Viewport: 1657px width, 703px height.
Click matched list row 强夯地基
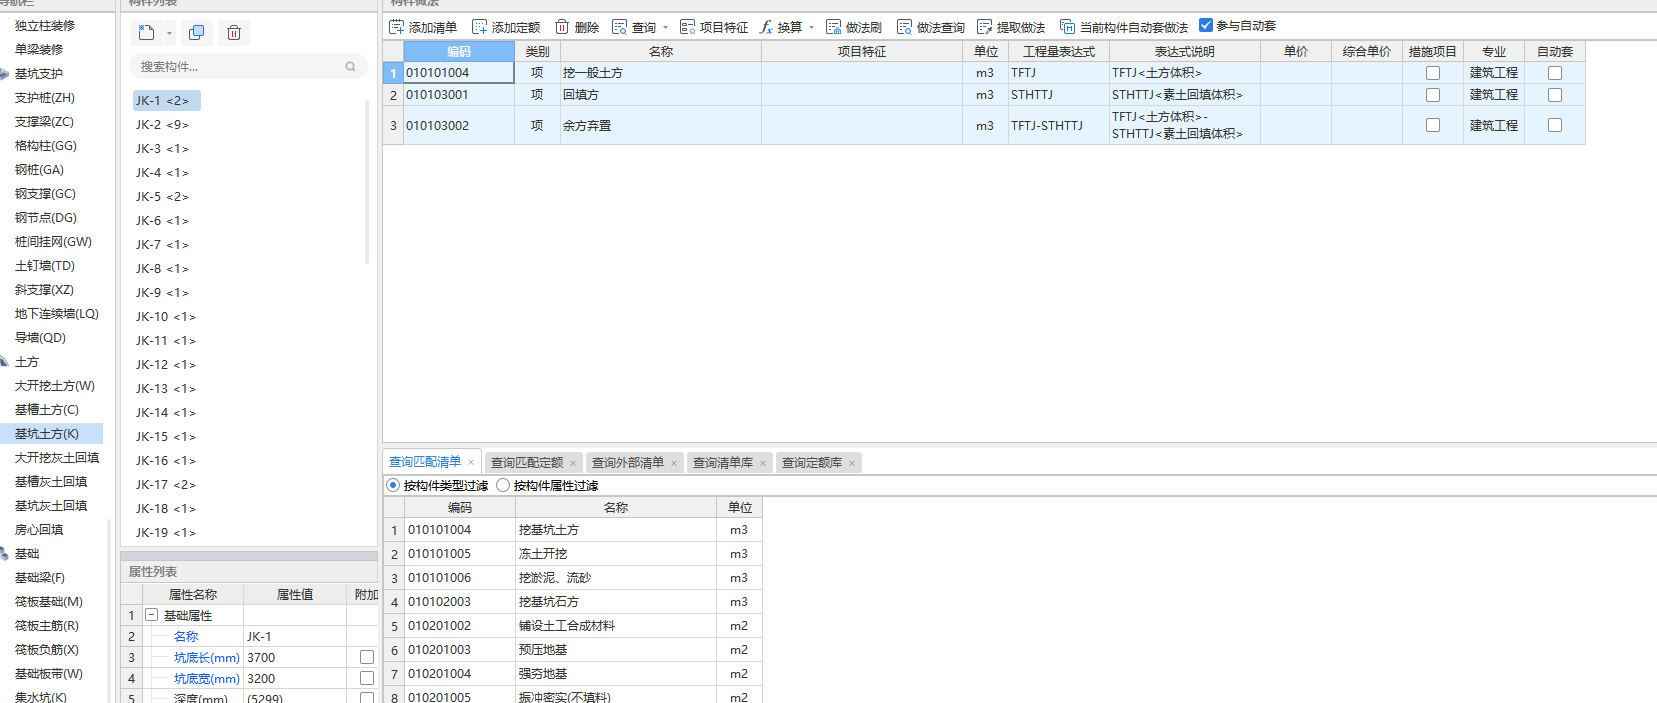coord(573,674)
